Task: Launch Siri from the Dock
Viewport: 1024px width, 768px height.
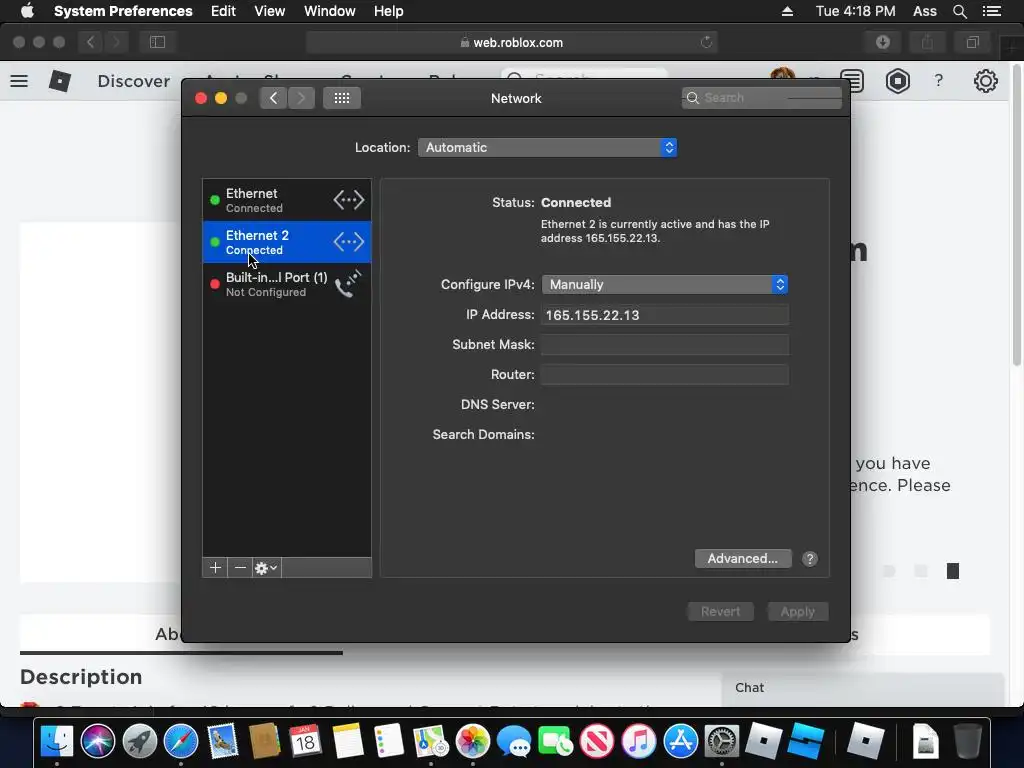Action: tap(98, 741)
